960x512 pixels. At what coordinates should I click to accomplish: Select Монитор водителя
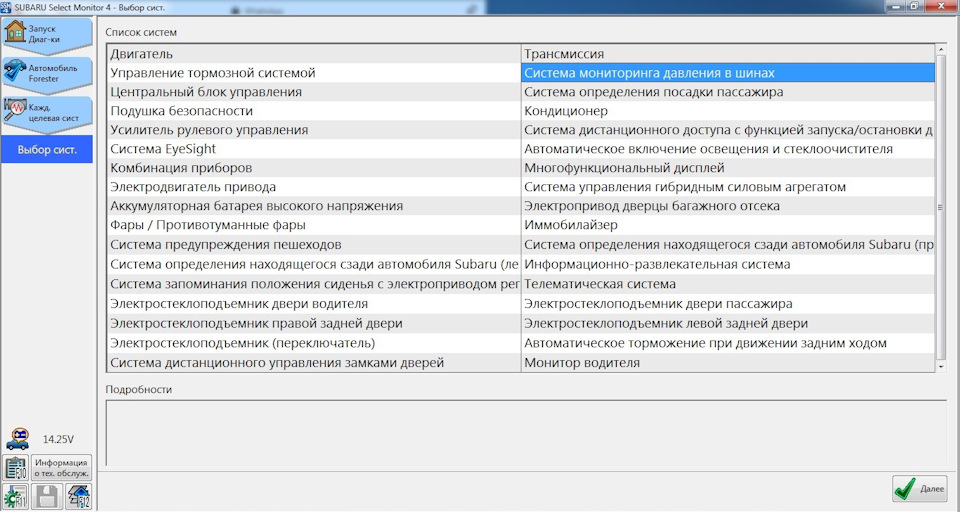click(728, 363)
